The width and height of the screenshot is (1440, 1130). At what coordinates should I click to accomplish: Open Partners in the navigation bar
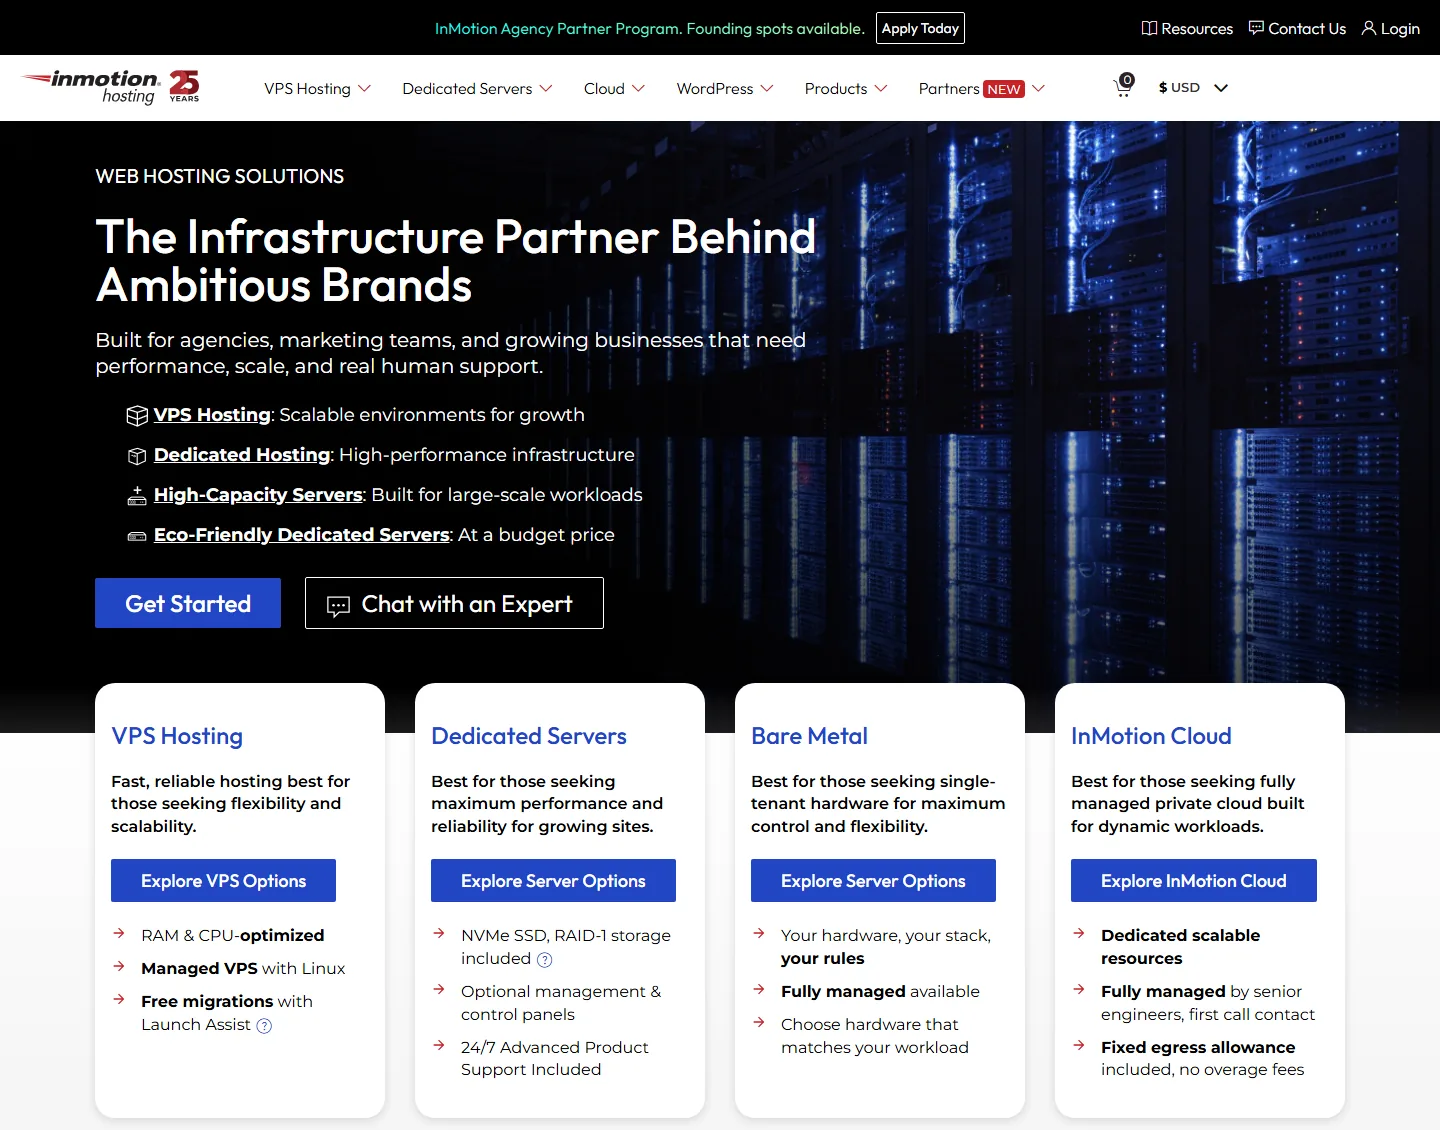[949, 88]
